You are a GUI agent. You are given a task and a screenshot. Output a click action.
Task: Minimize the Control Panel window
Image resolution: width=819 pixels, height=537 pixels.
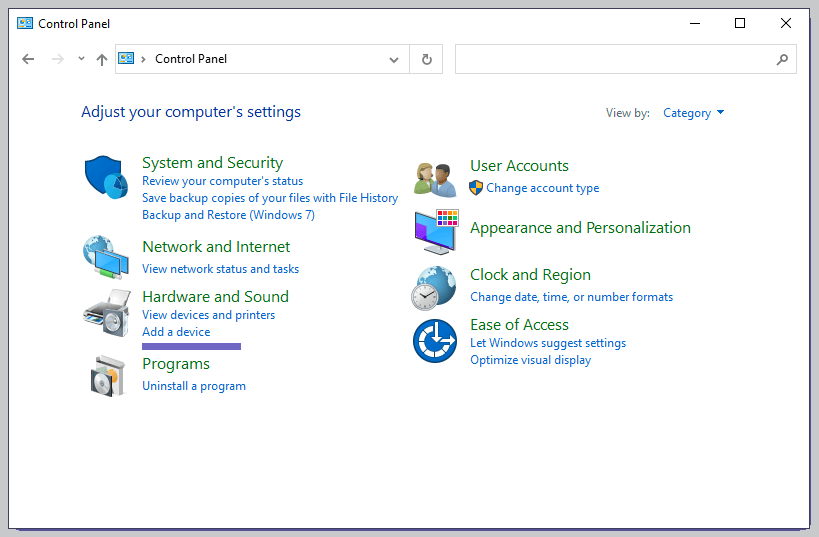pyautogui.click(x=695, y=23)
